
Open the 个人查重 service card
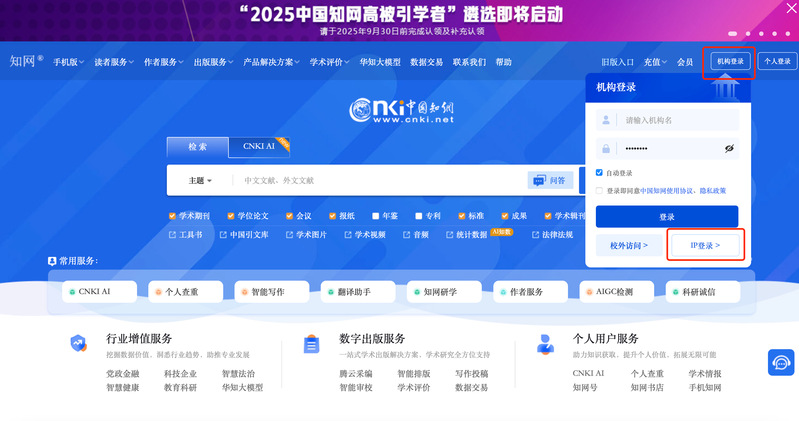185,292
